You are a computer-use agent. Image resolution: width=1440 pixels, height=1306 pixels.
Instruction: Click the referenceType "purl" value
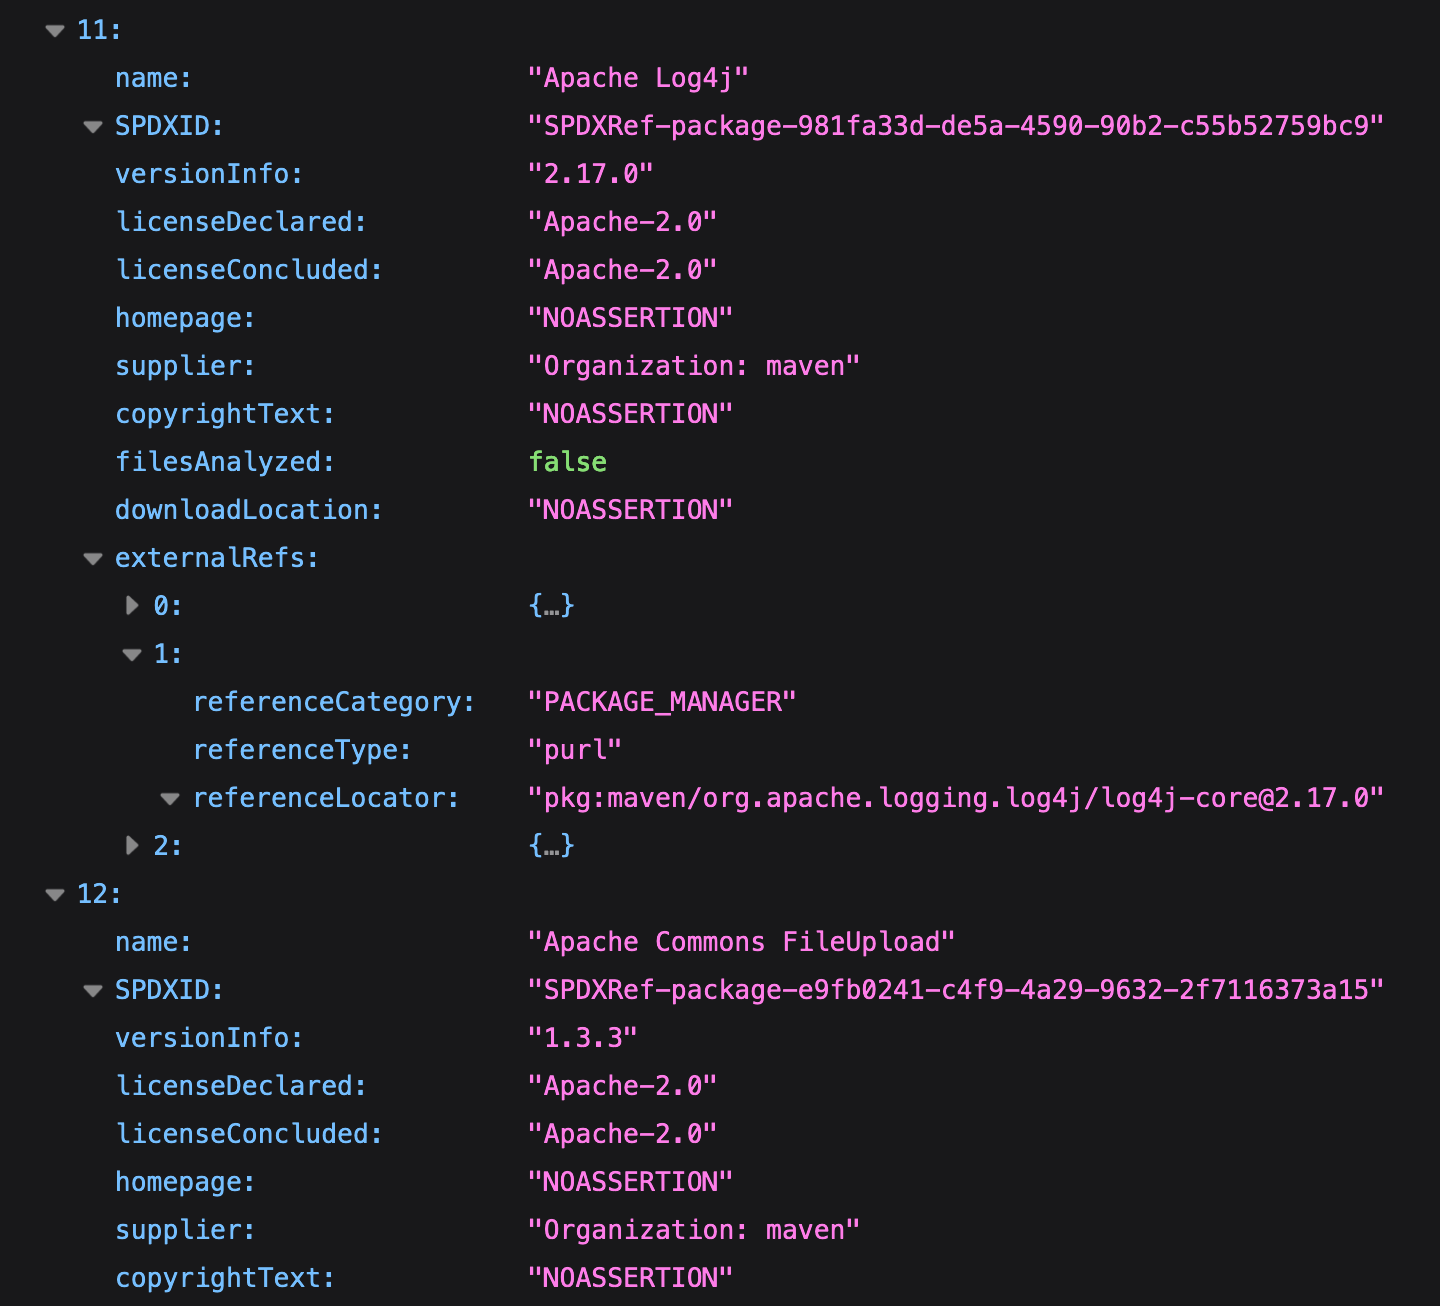pyautogui.click(x=574, y=750)
